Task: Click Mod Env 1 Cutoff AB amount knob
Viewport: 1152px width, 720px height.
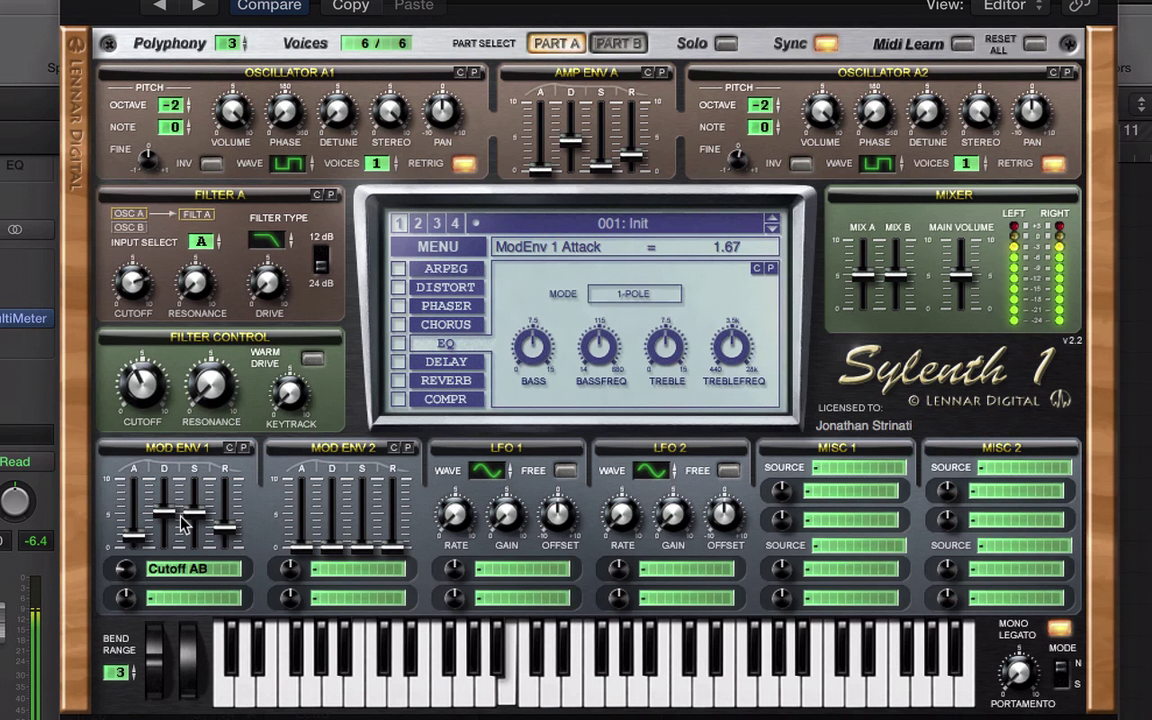Action: click(126, 569)
